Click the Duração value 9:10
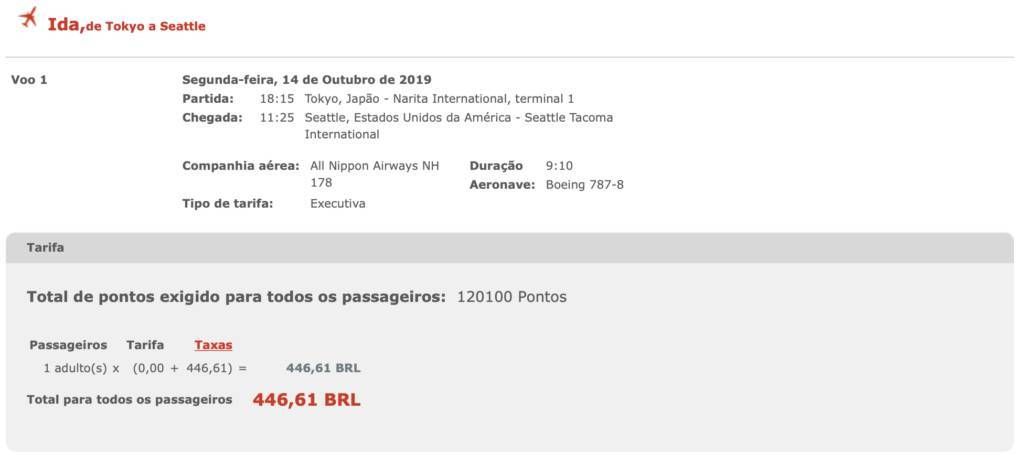 [560, 166]
